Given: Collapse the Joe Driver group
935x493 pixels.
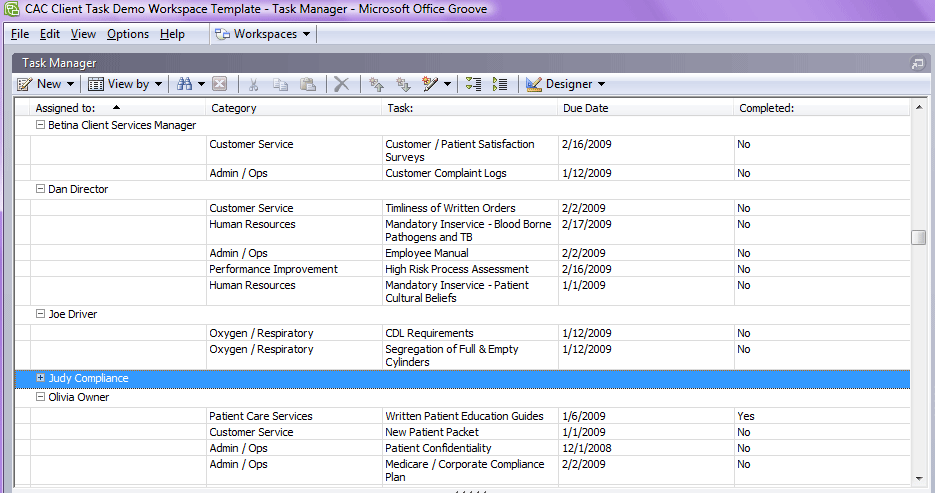Looking at the screenshot, I should click(x=40, y=314).
